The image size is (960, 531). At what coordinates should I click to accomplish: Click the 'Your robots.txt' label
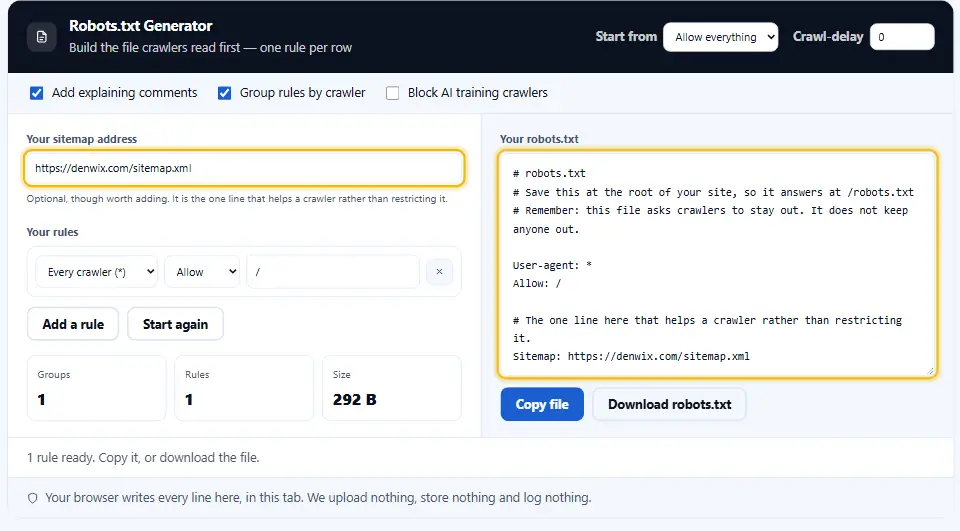tap(539, 139)
